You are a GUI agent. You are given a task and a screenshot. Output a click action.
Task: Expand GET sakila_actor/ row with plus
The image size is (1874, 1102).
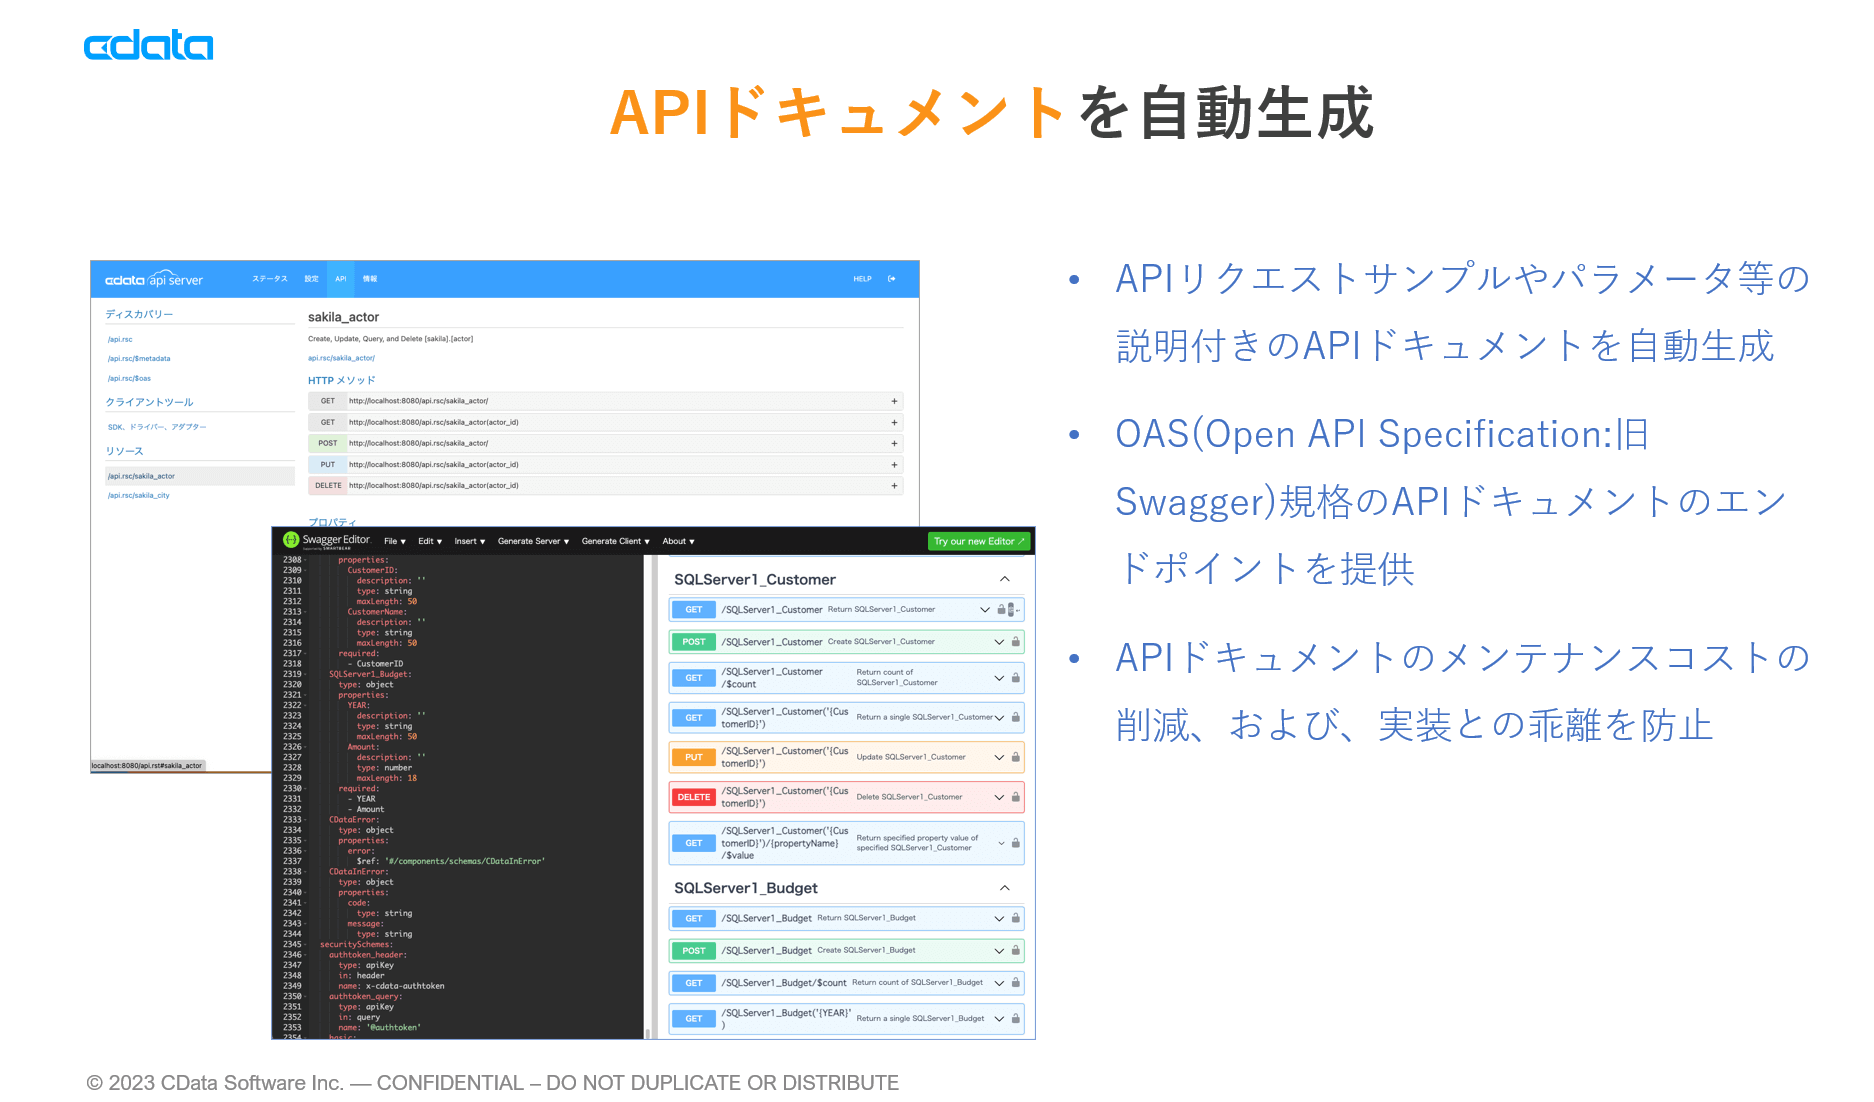coord(894,401)
